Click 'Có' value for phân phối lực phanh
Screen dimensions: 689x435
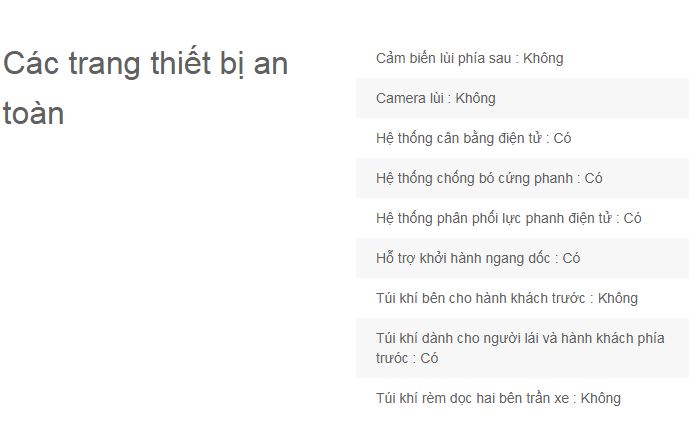[x=632, y=218]
